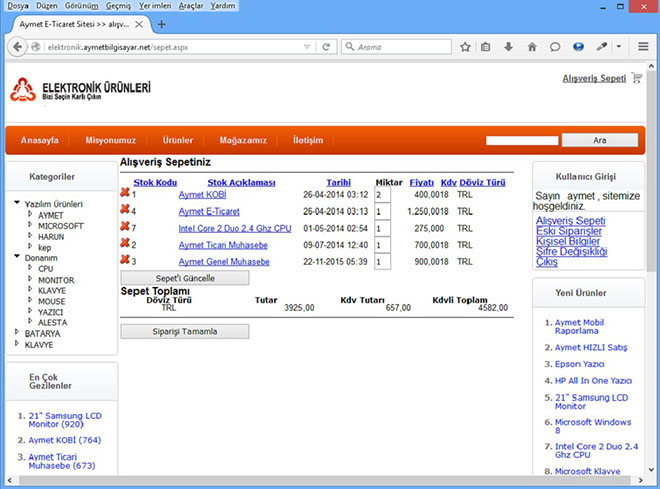Open Ürünler in the orange navbar

click(x=178, y=140)
